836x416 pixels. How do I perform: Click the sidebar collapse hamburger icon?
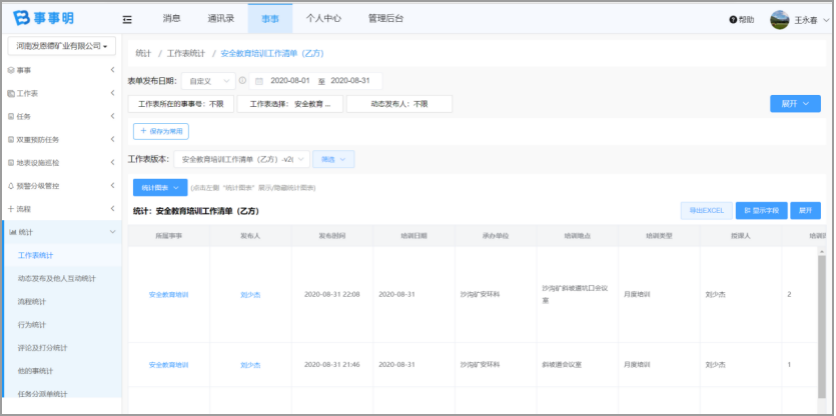[127, 19]
